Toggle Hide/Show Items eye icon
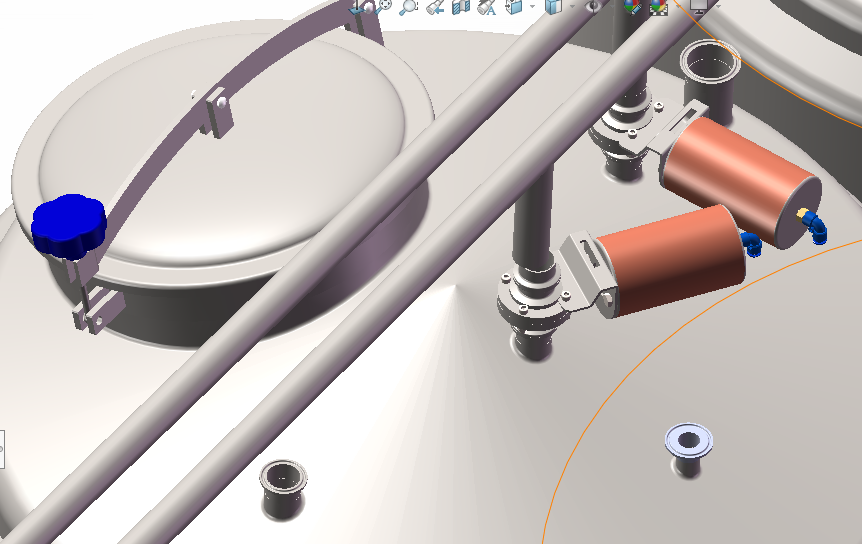Viewport: 862px width, 544px height. pos(593,7)
